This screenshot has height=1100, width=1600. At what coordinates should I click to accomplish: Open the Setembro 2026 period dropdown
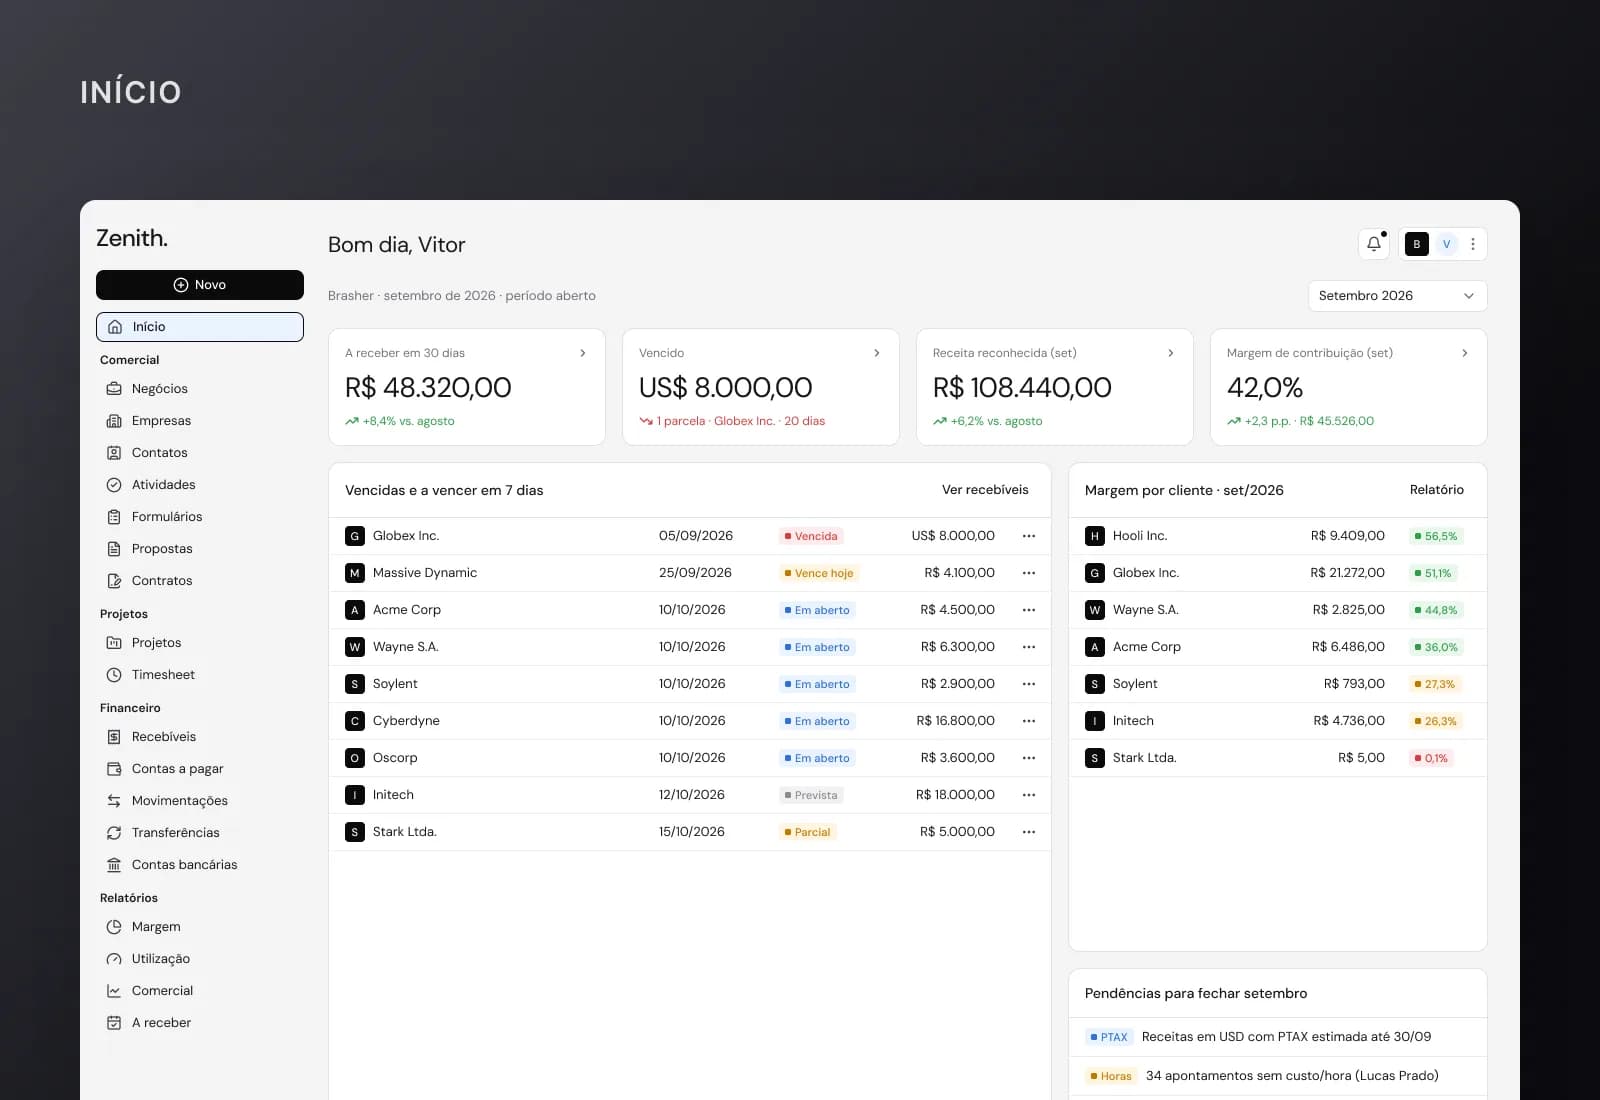click(x=1397, y=296)
